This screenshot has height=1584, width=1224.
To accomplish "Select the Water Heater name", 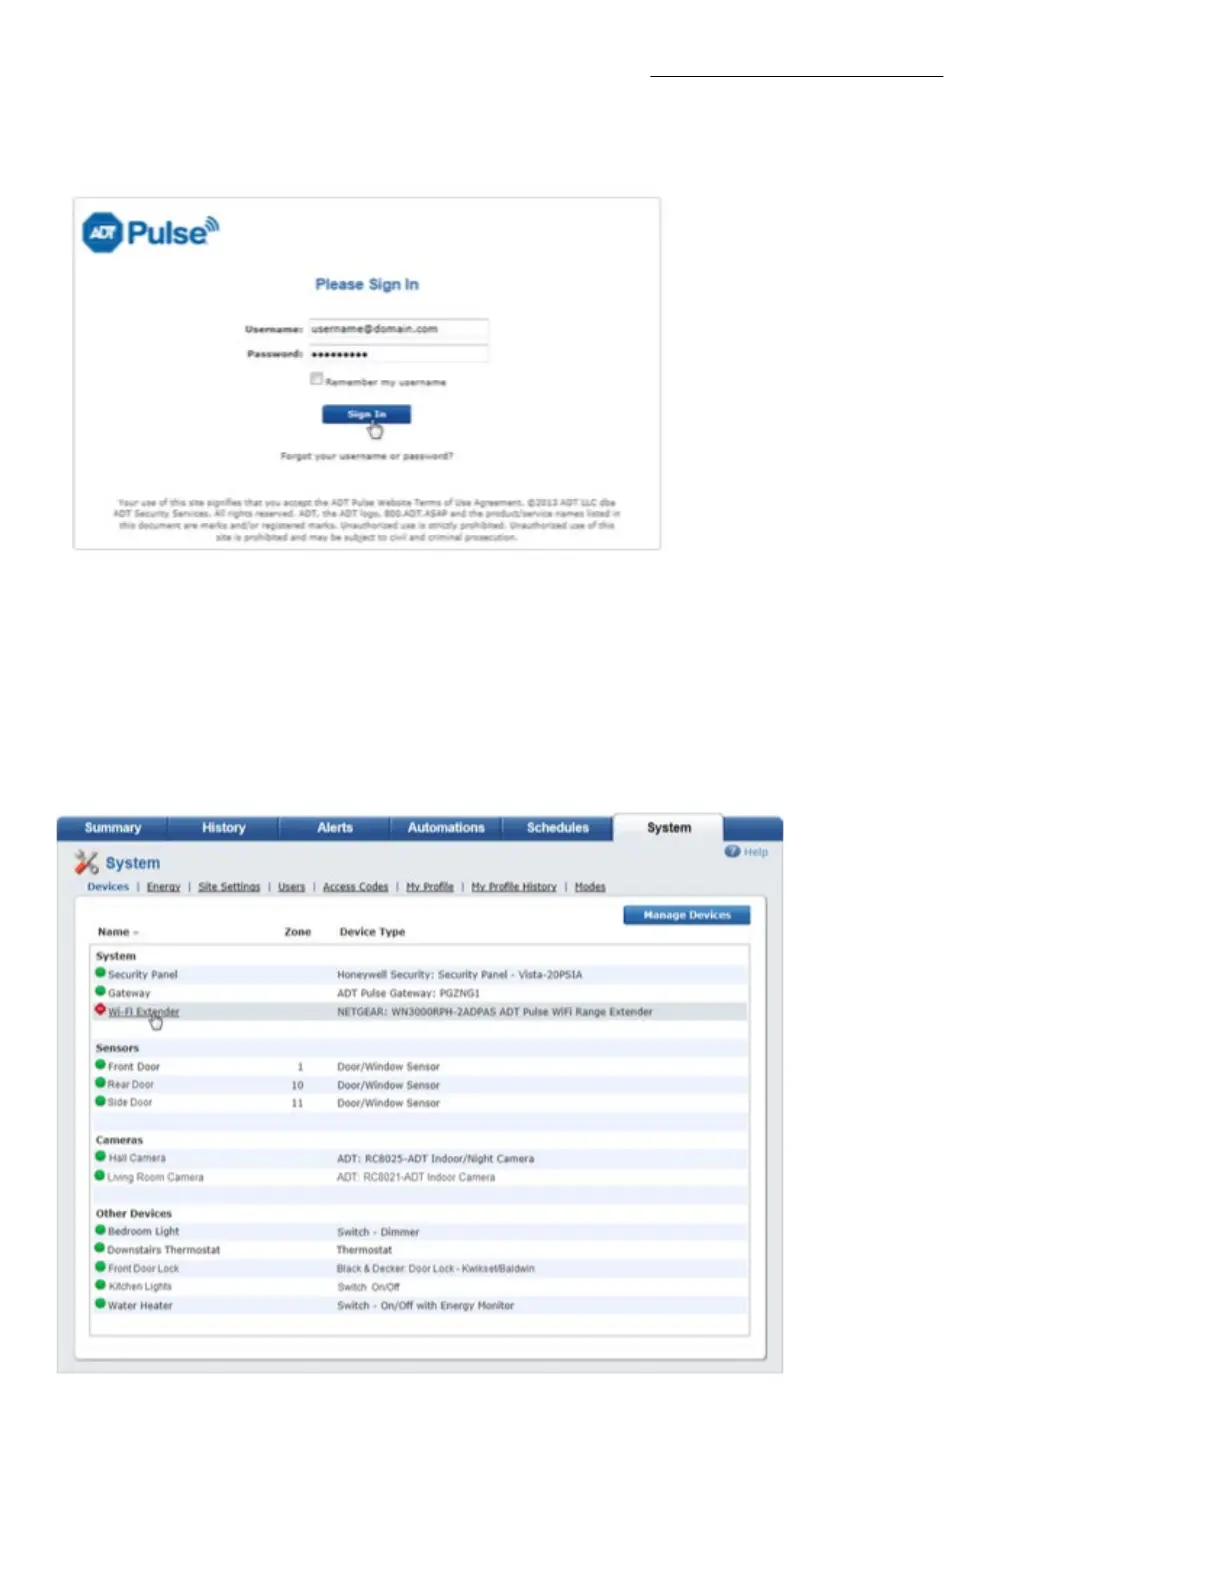I will pyautogui.click(x=140, y=1306).
